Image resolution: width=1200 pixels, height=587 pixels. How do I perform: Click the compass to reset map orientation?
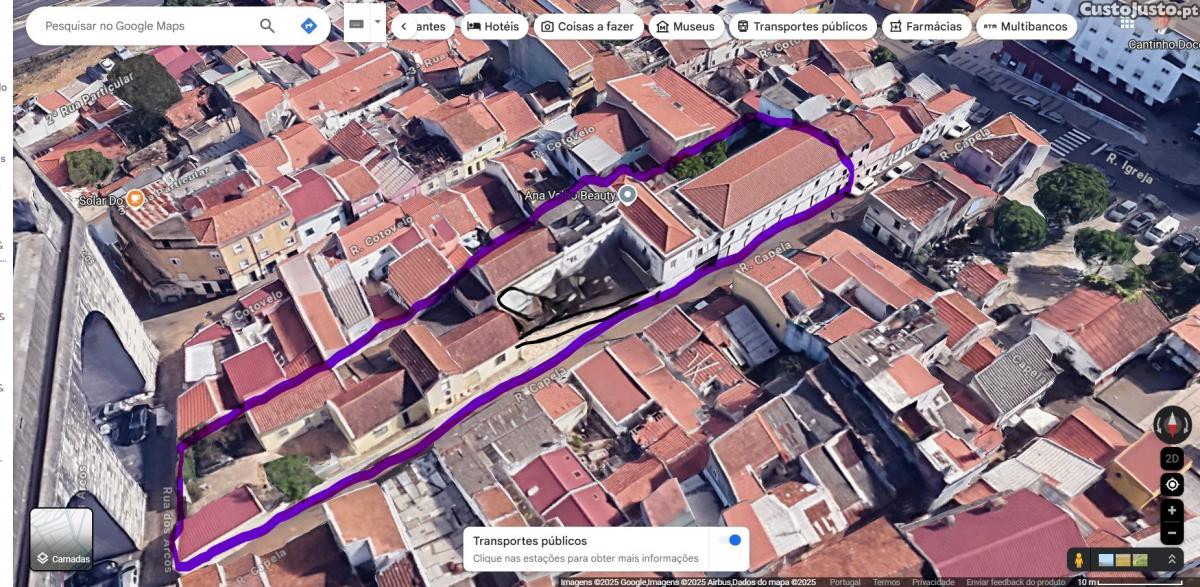[1172, 424]
